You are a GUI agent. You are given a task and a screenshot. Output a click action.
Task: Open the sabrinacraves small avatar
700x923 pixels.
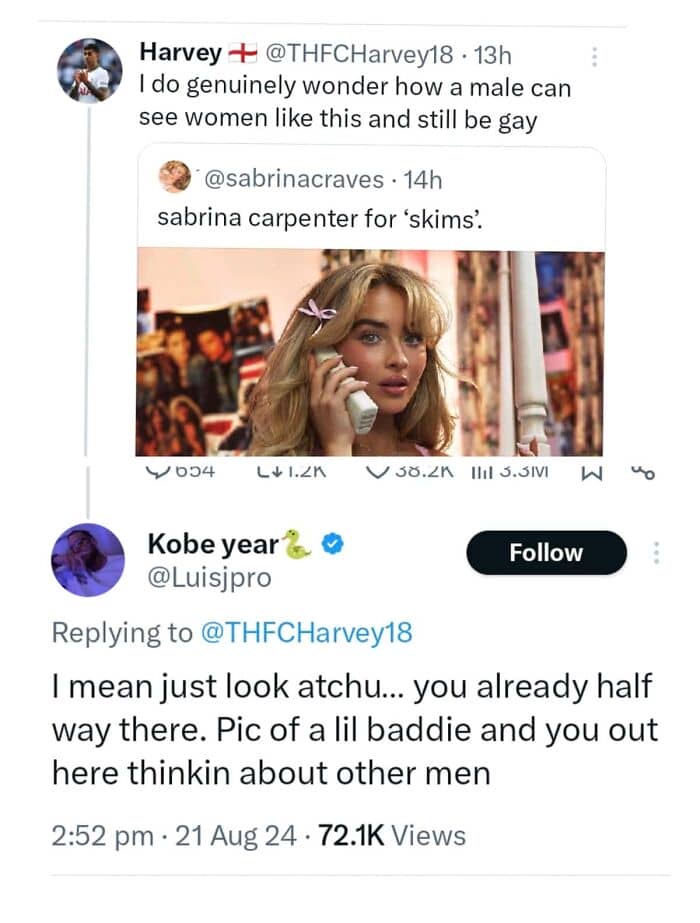point(175,177)
